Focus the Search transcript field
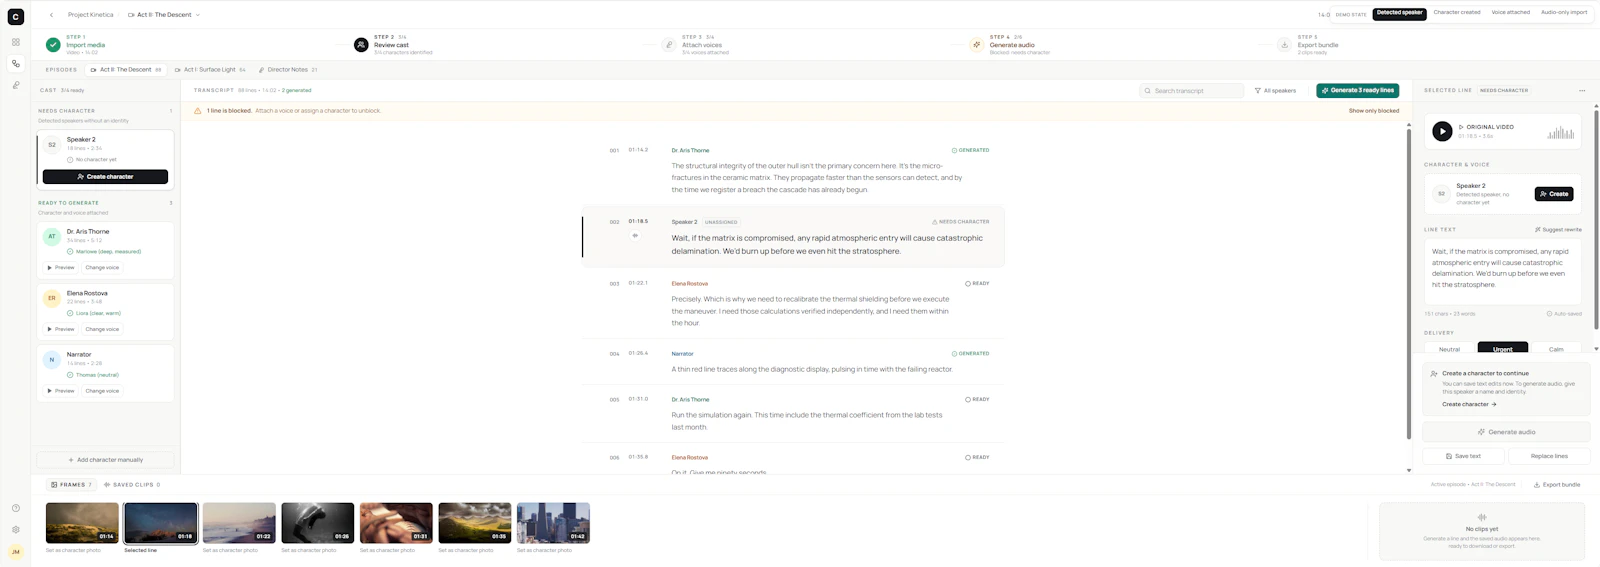Image resolution: width=1600 pixels, height=567 pixels. [1192, 91]
